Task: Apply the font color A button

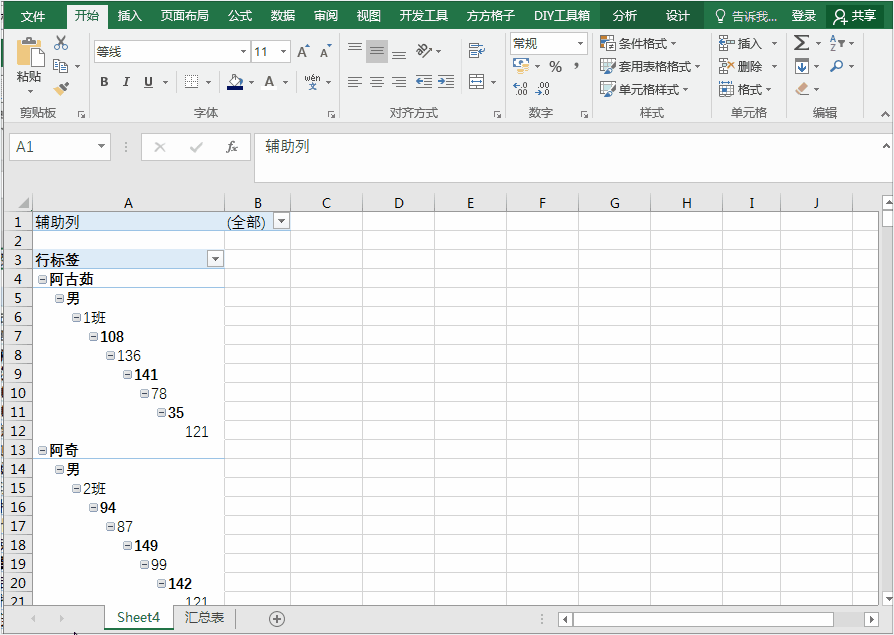Action: 269,82
